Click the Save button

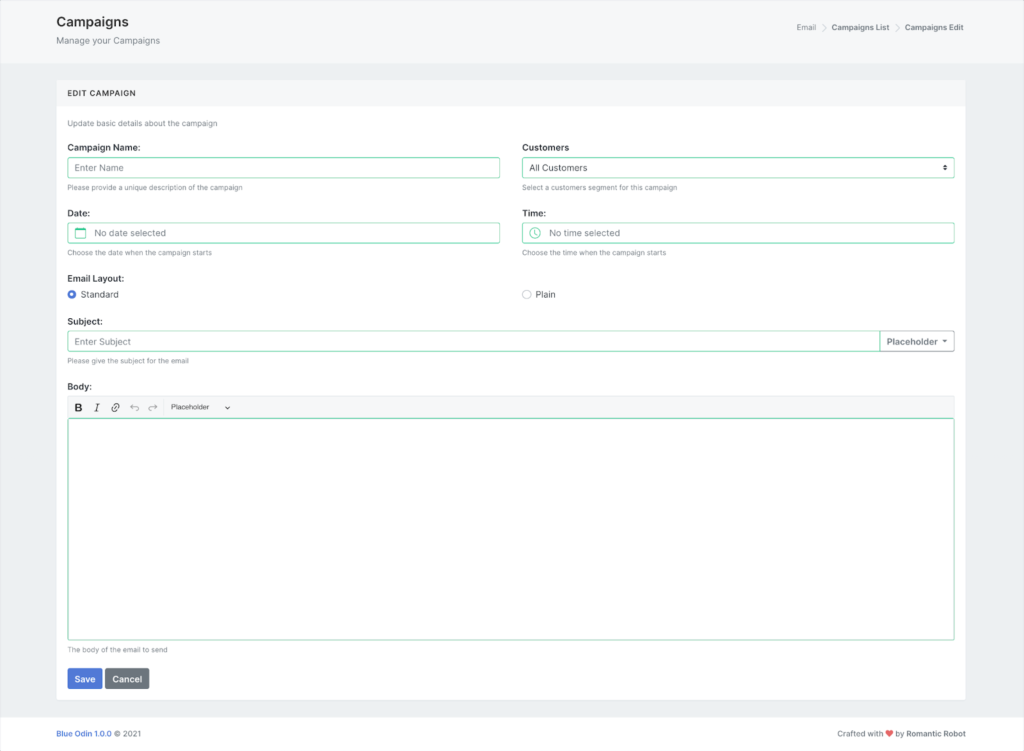tap(84, 678)
